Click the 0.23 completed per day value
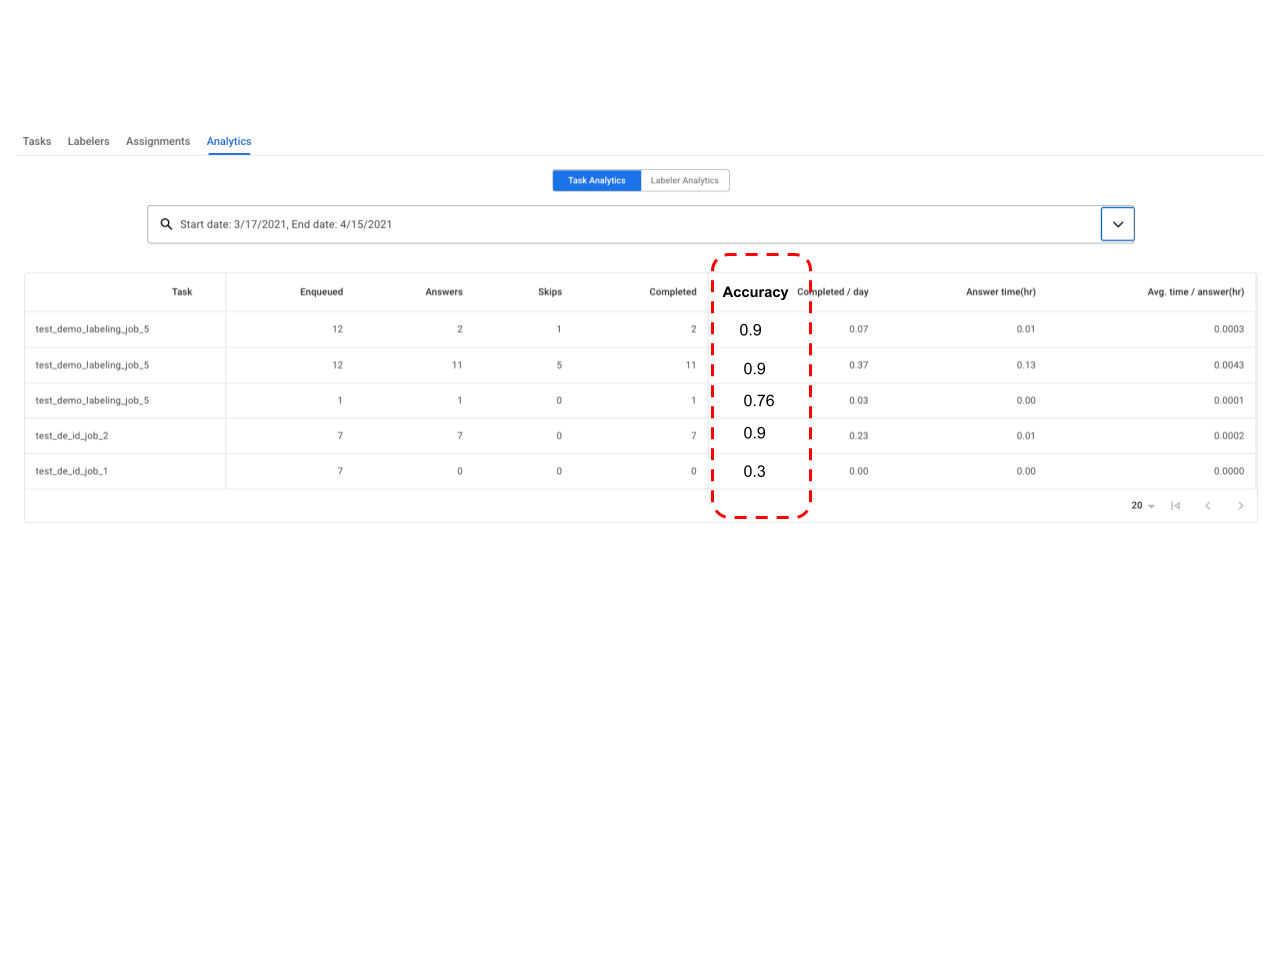Screen dimensions: 1280x960 click(x=859, y=436)
